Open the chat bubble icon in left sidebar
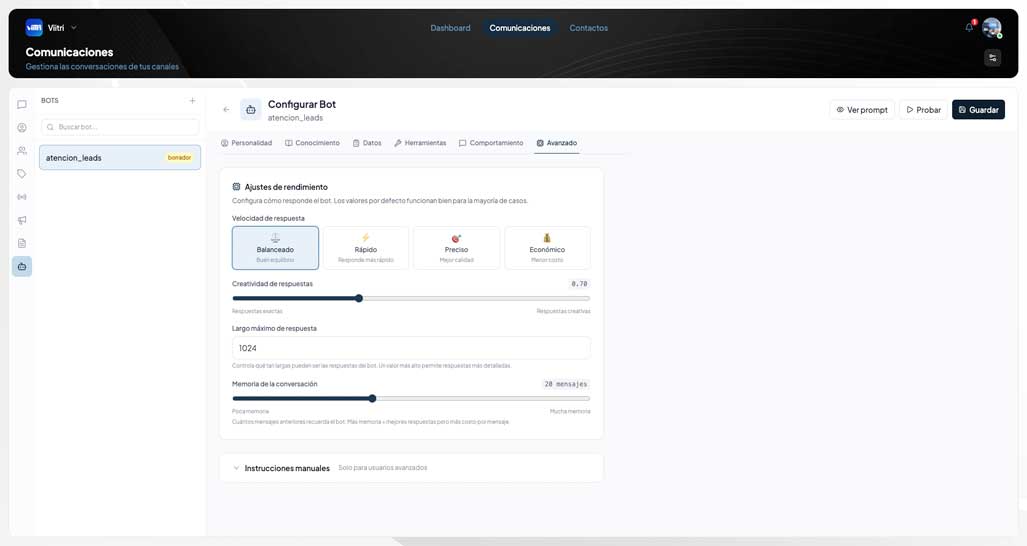The height and width of the screenshot is (546, 1027). click(22, 105)
